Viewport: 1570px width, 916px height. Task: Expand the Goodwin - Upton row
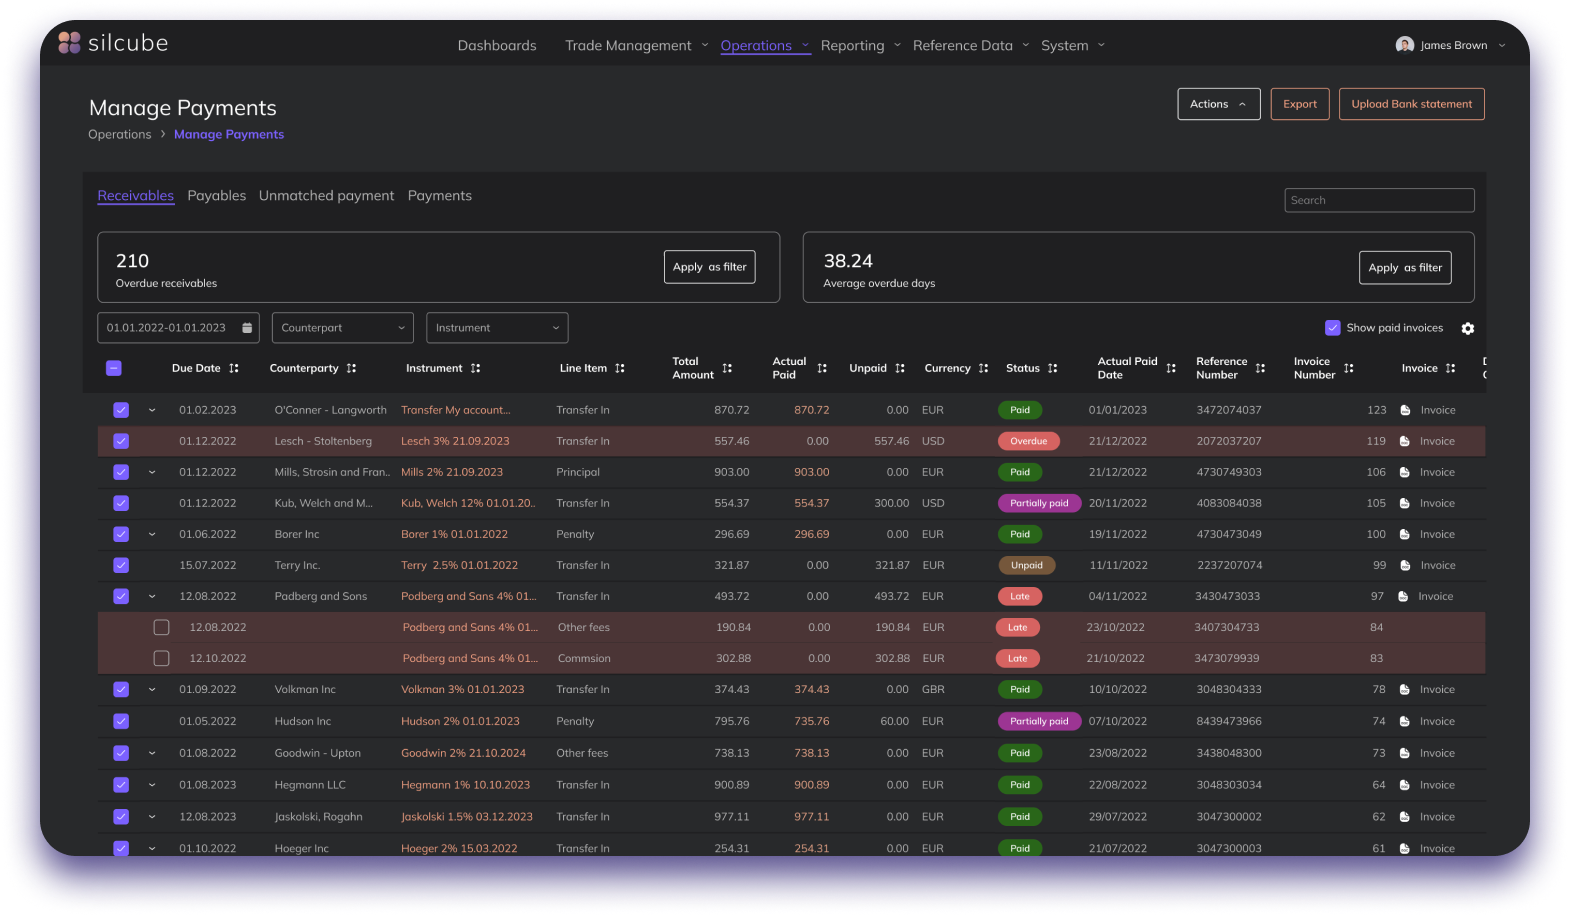coord(152,753)
